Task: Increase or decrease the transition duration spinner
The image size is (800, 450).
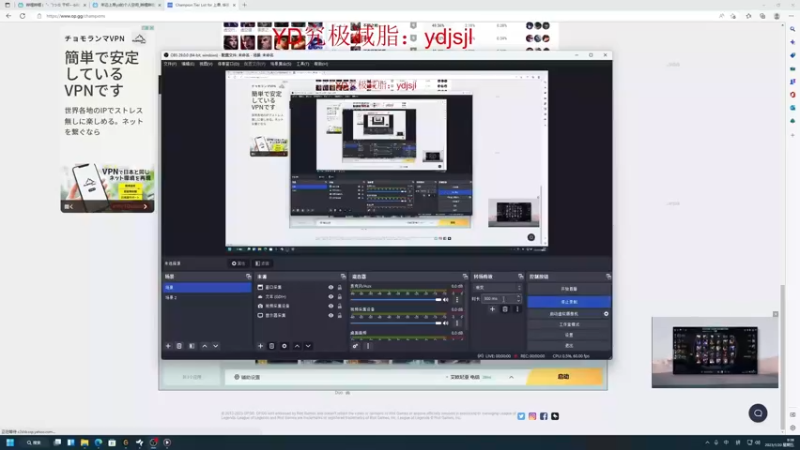Action: click(518, 298)
